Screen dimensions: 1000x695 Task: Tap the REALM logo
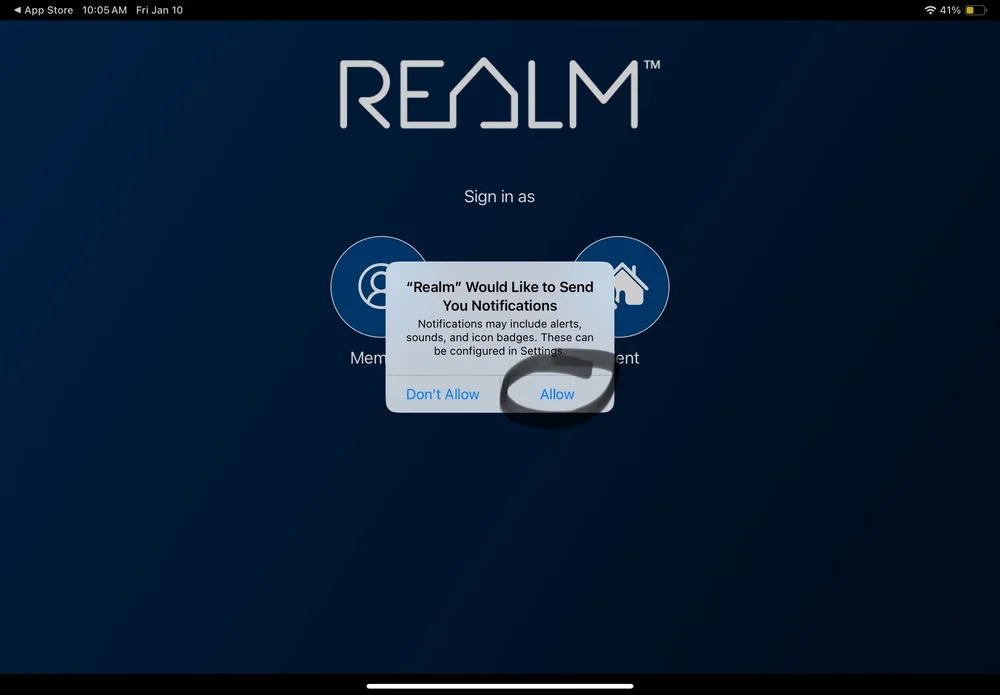(500, 94)
